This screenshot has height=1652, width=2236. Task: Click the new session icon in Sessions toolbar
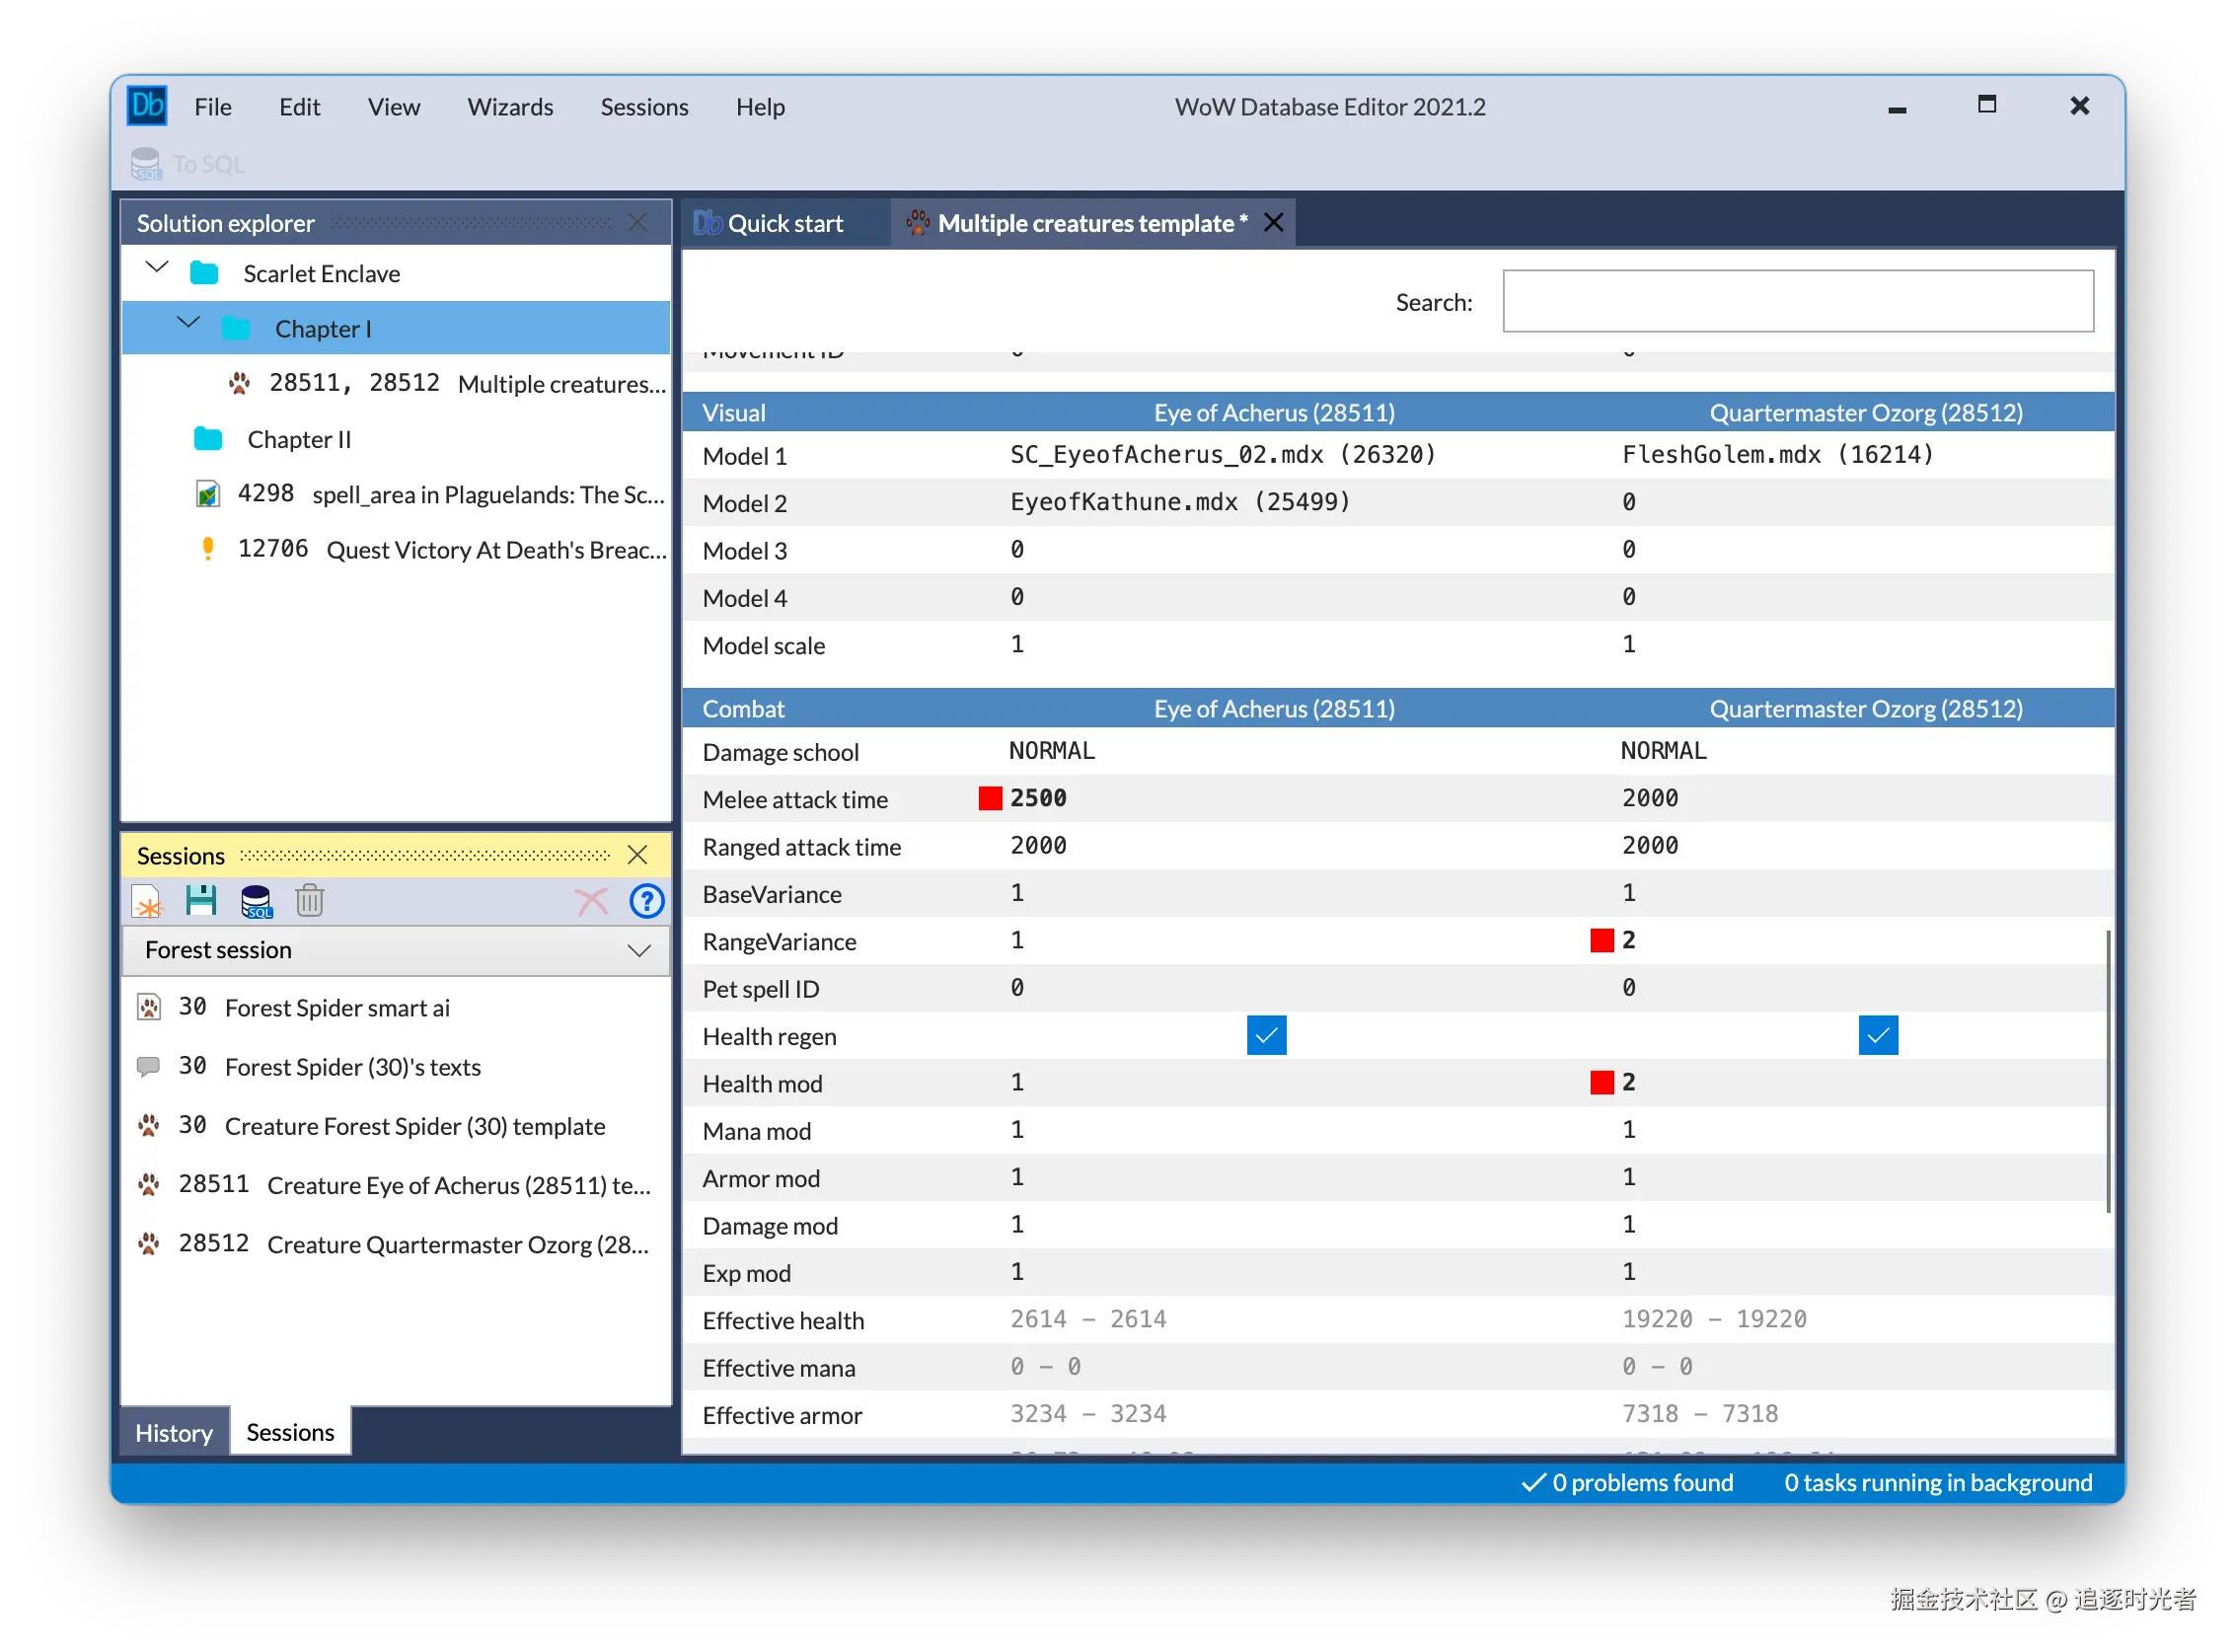pyautogui.click(x=147, y=903)
